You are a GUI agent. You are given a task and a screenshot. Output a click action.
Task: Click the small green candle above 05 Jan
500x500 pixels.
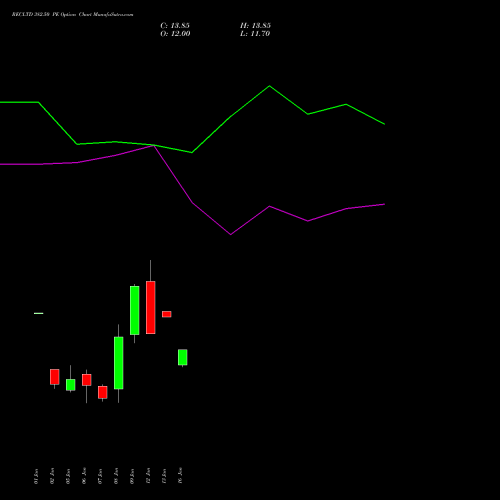pos(71,385)
